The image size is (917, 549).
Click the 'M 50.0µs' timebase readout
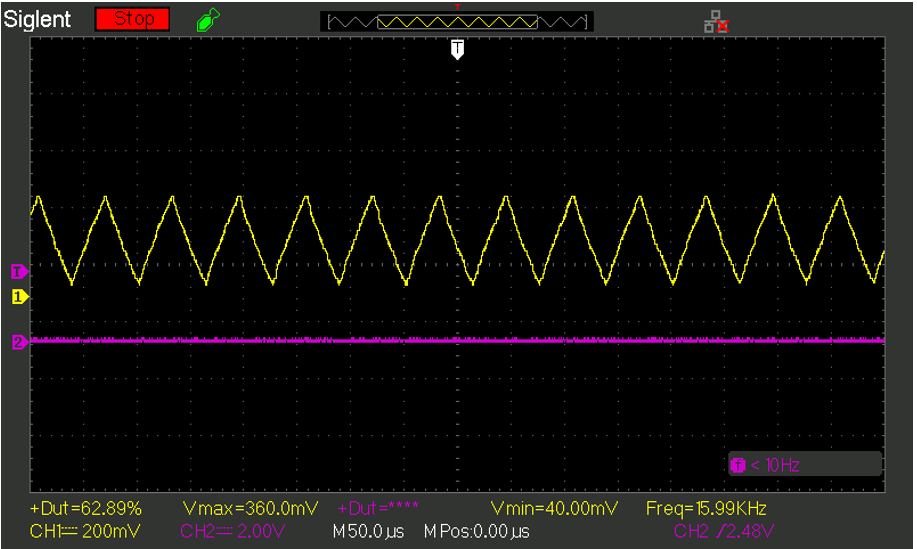coord(368,531)
